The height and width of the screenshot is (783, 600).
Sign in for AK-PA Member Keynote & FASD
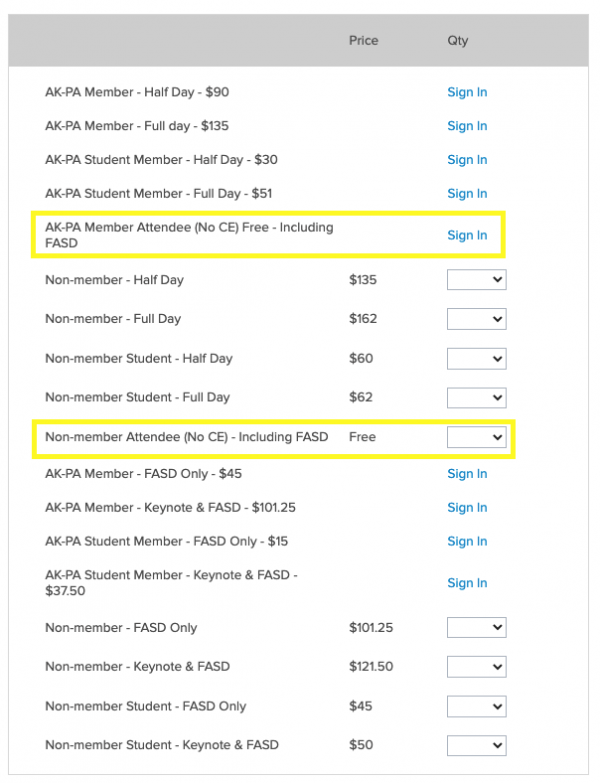tap(467, 508)
